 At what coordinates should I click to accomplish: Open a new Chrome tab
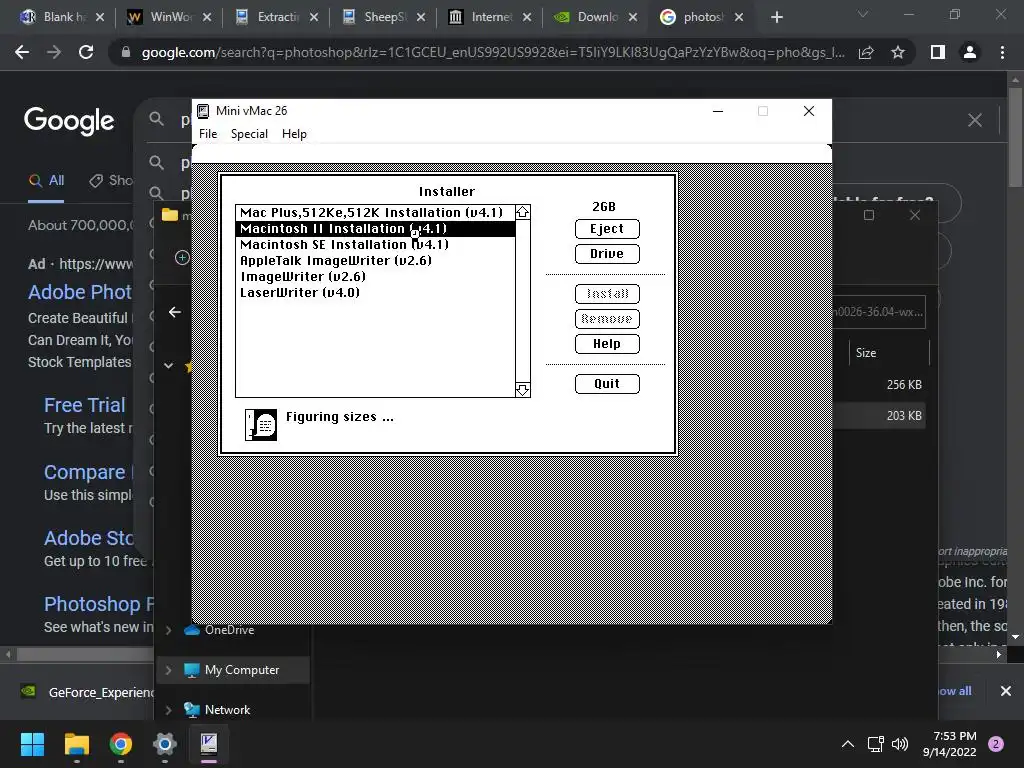coord(776,17)
